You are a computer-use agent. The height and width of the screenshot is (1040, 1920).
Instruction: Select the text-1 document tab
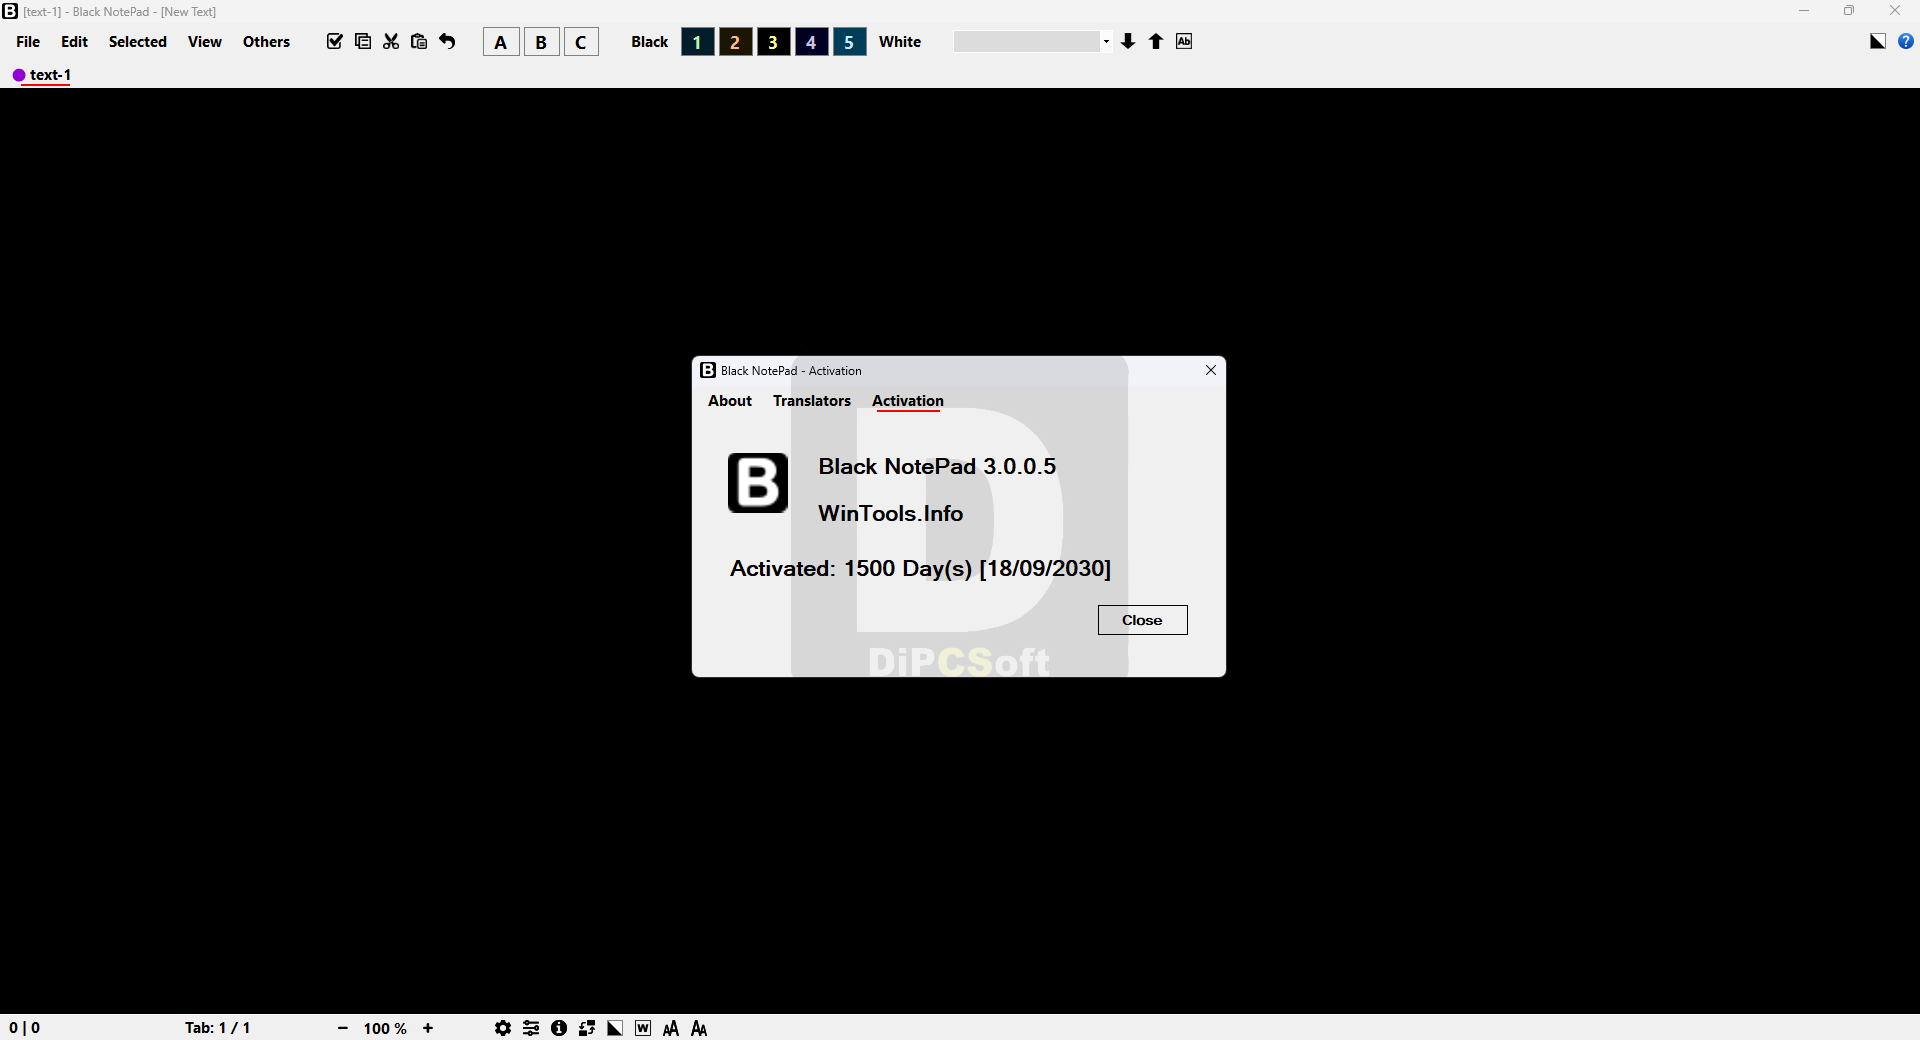(42, 75)
